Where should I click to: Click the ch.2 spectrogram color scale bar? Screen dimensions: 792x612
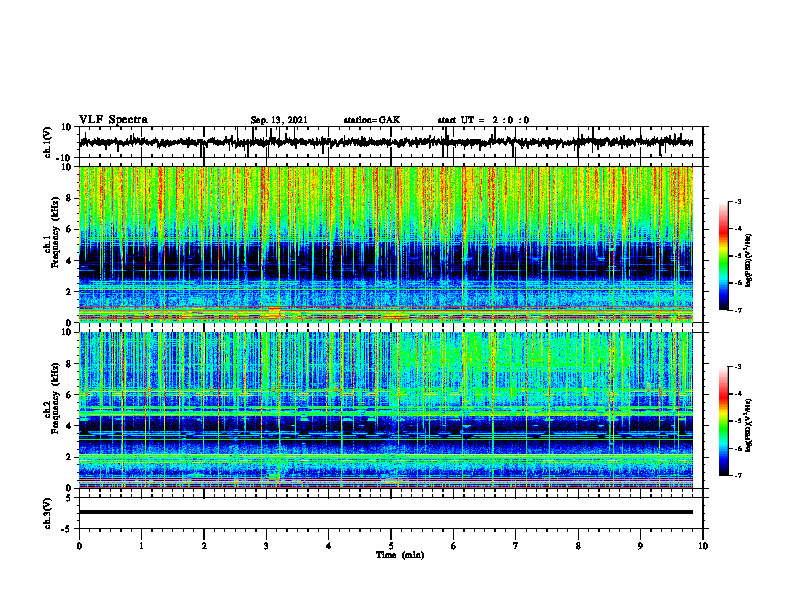click(723, 421)
